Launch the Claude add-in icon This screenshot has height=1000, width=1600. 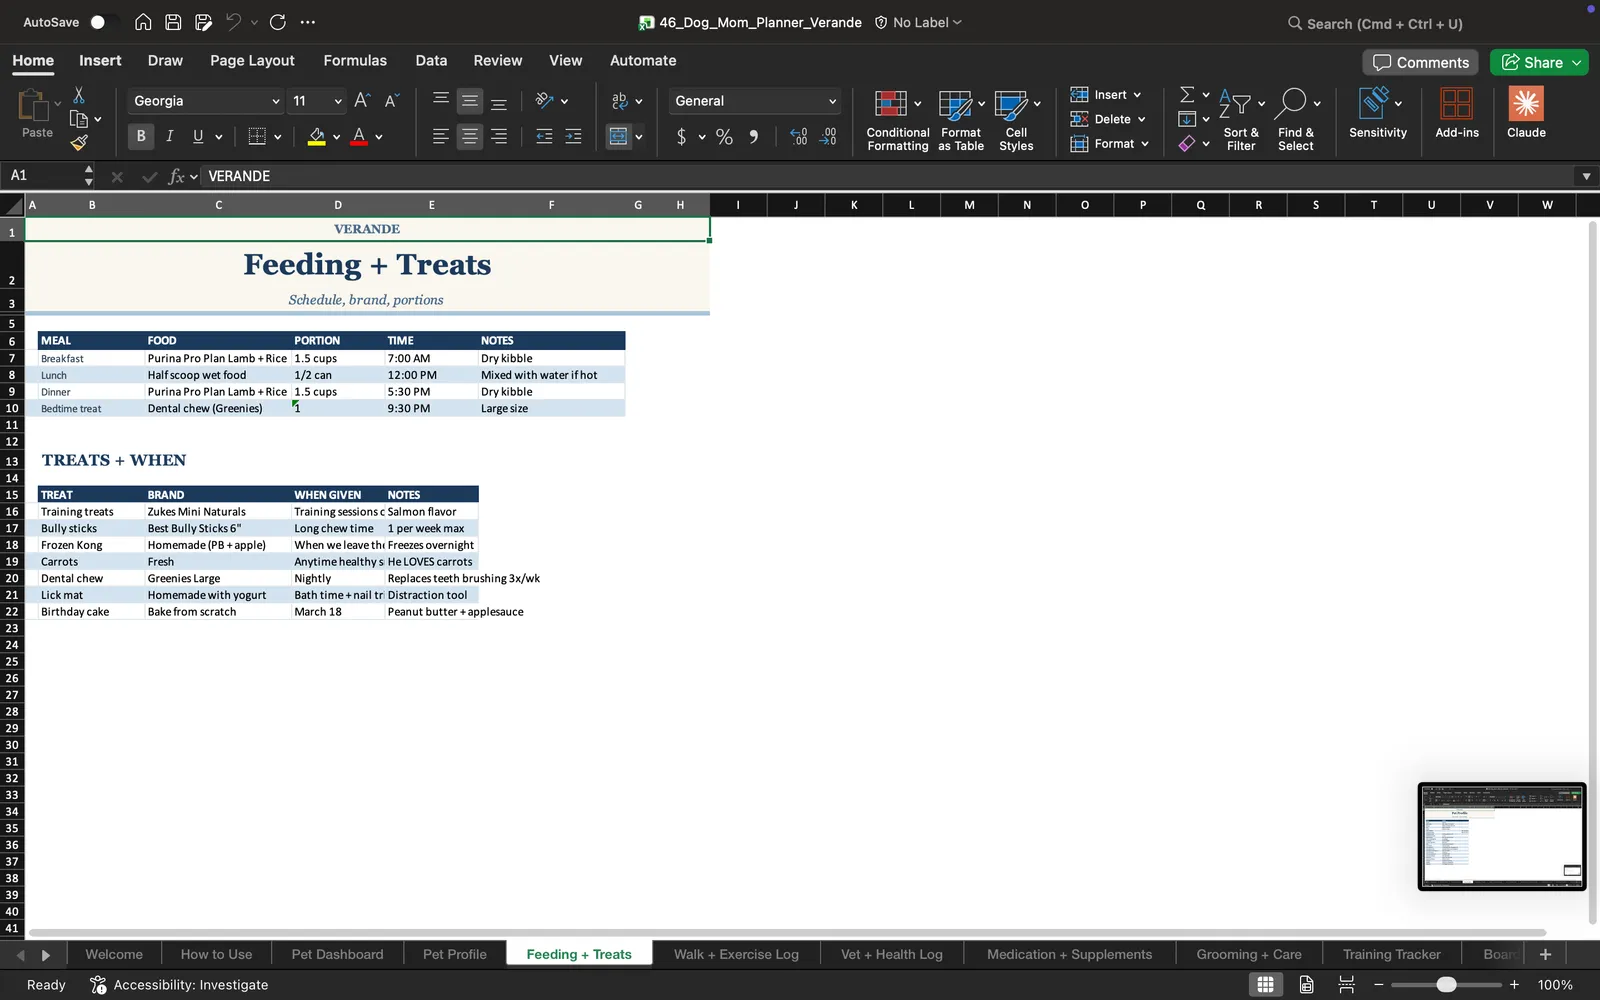click(1526, 104)
